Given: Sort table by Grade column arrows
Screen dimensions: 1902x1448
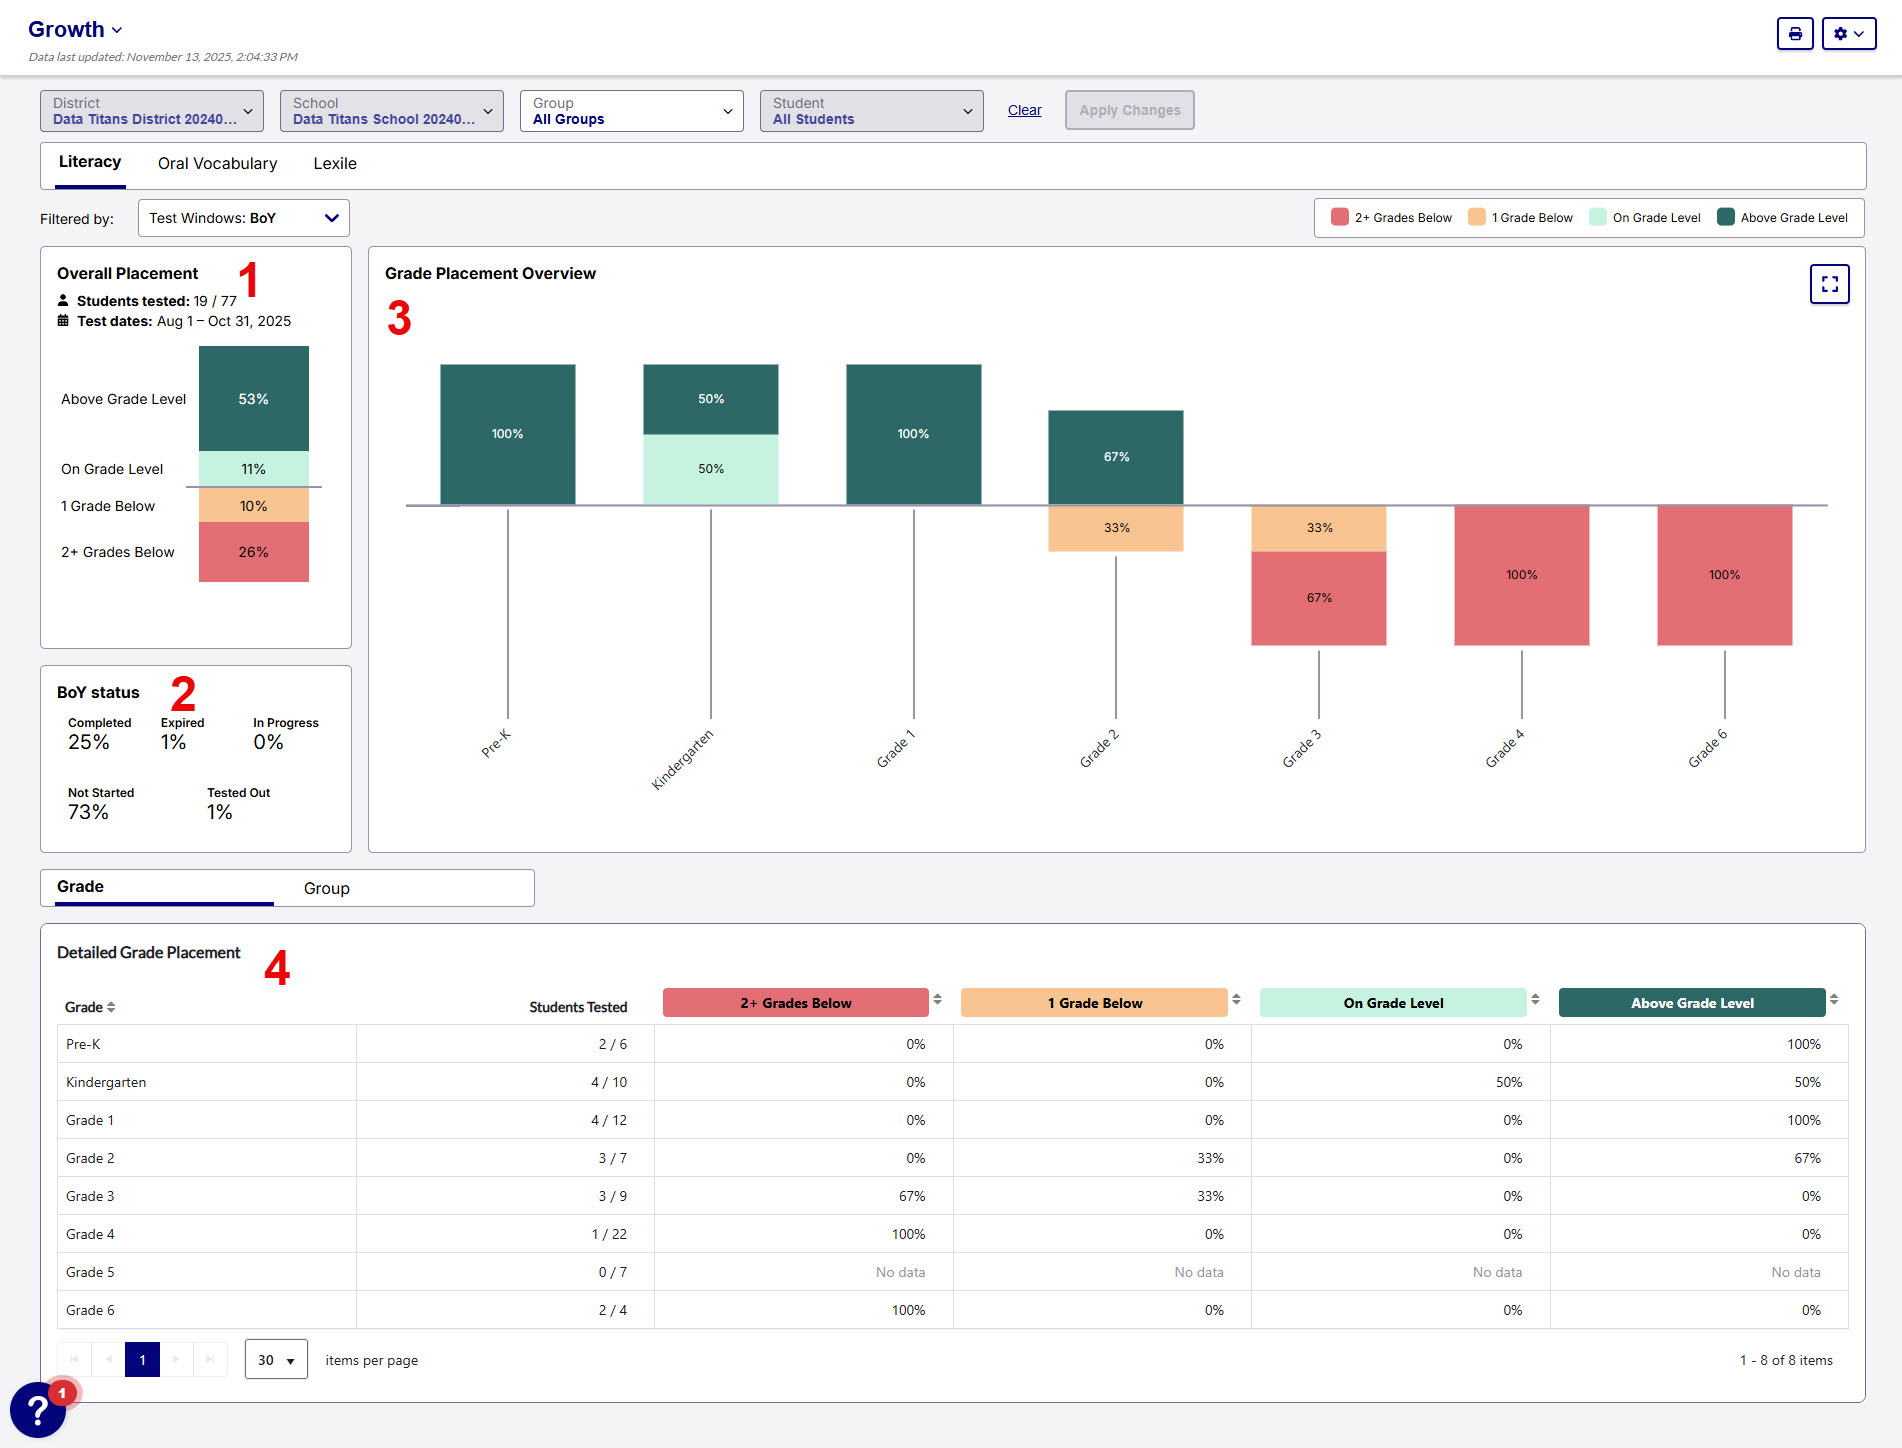Looking at the screenshot, I should 111,1007.
